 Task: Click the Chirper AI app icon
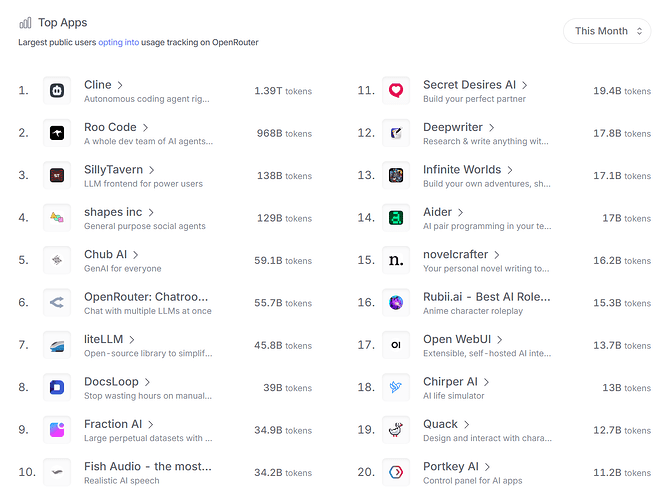(x=396, y=387)
